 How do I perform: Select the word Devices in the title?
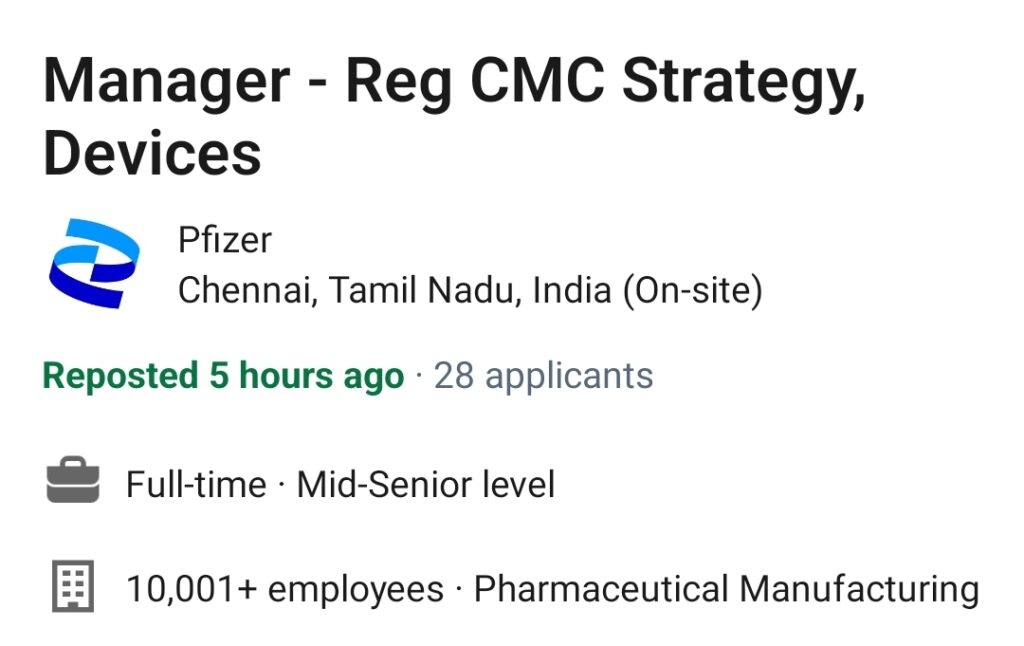tap(152, 153)
